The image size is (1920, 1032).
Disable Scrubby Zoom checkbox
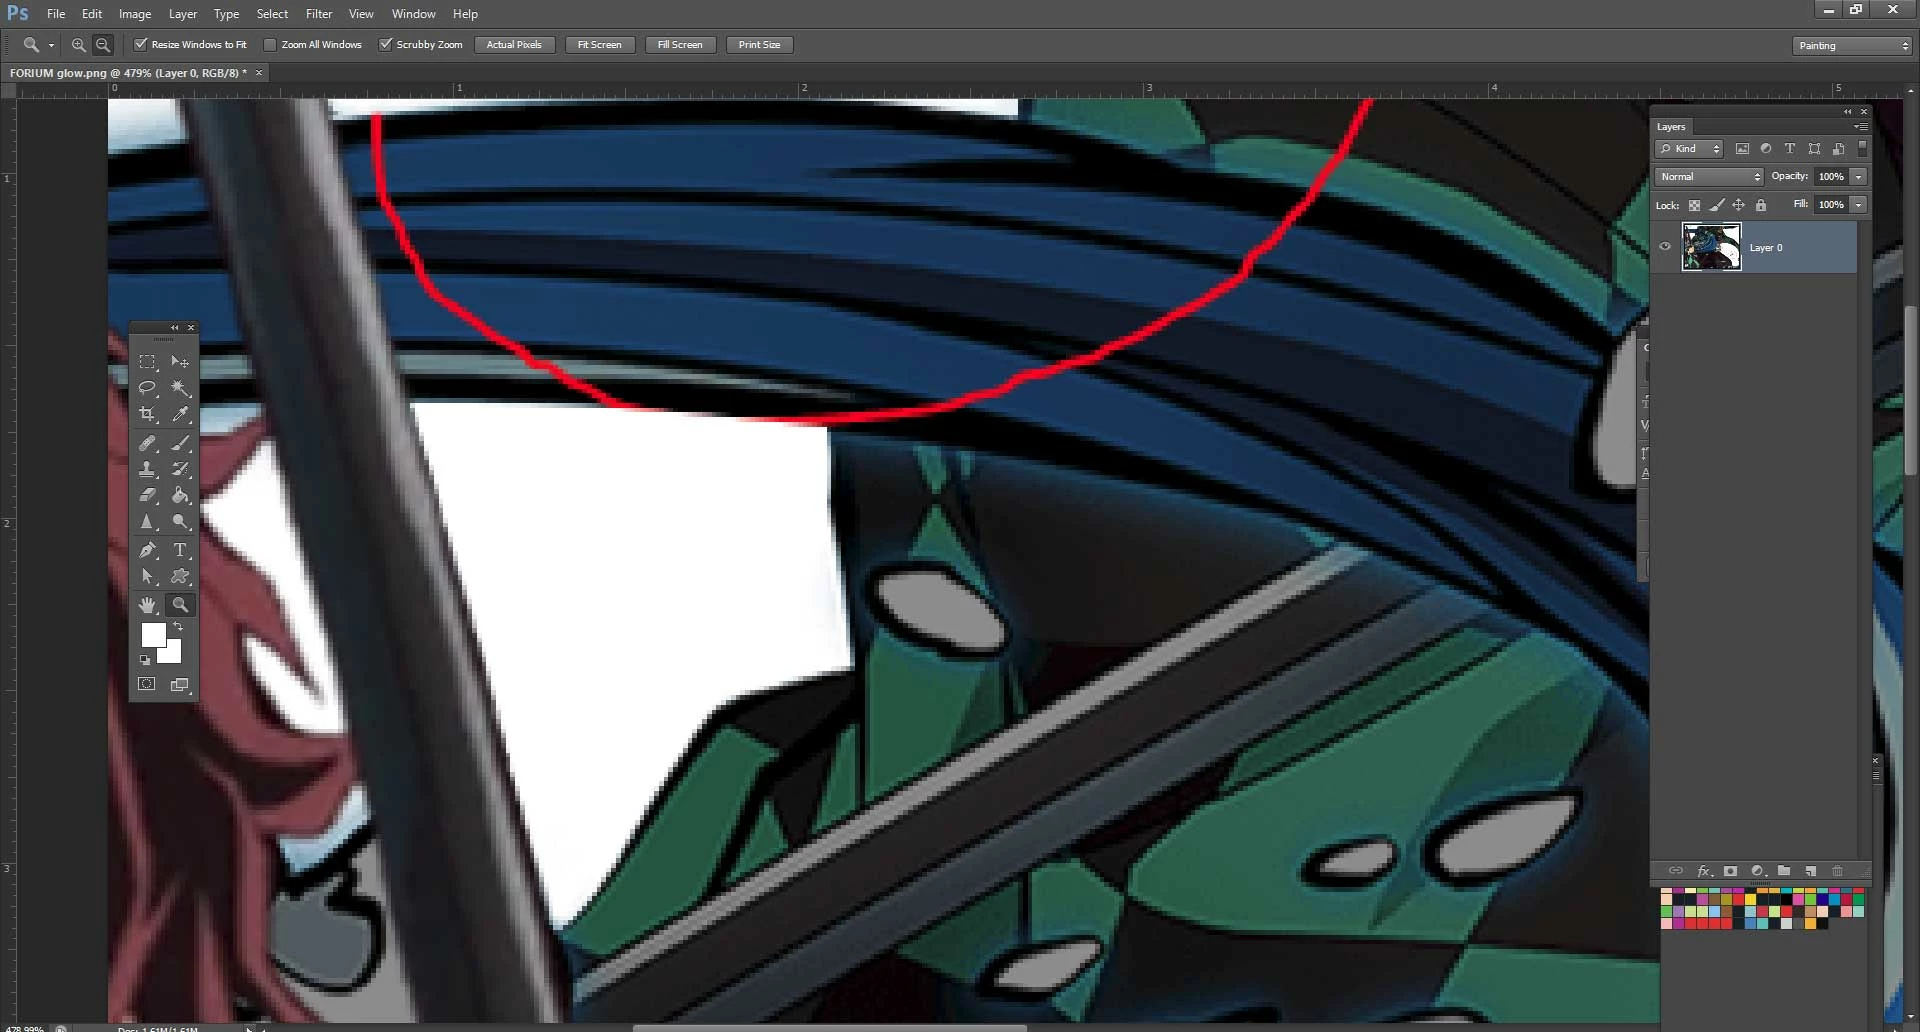coord(385,44)
